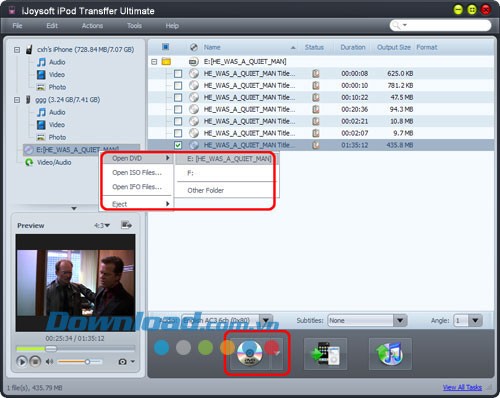Check the title with duration 00:02:21
The image size is (500, 398).
pyautogui.click(x=178, y=121)
